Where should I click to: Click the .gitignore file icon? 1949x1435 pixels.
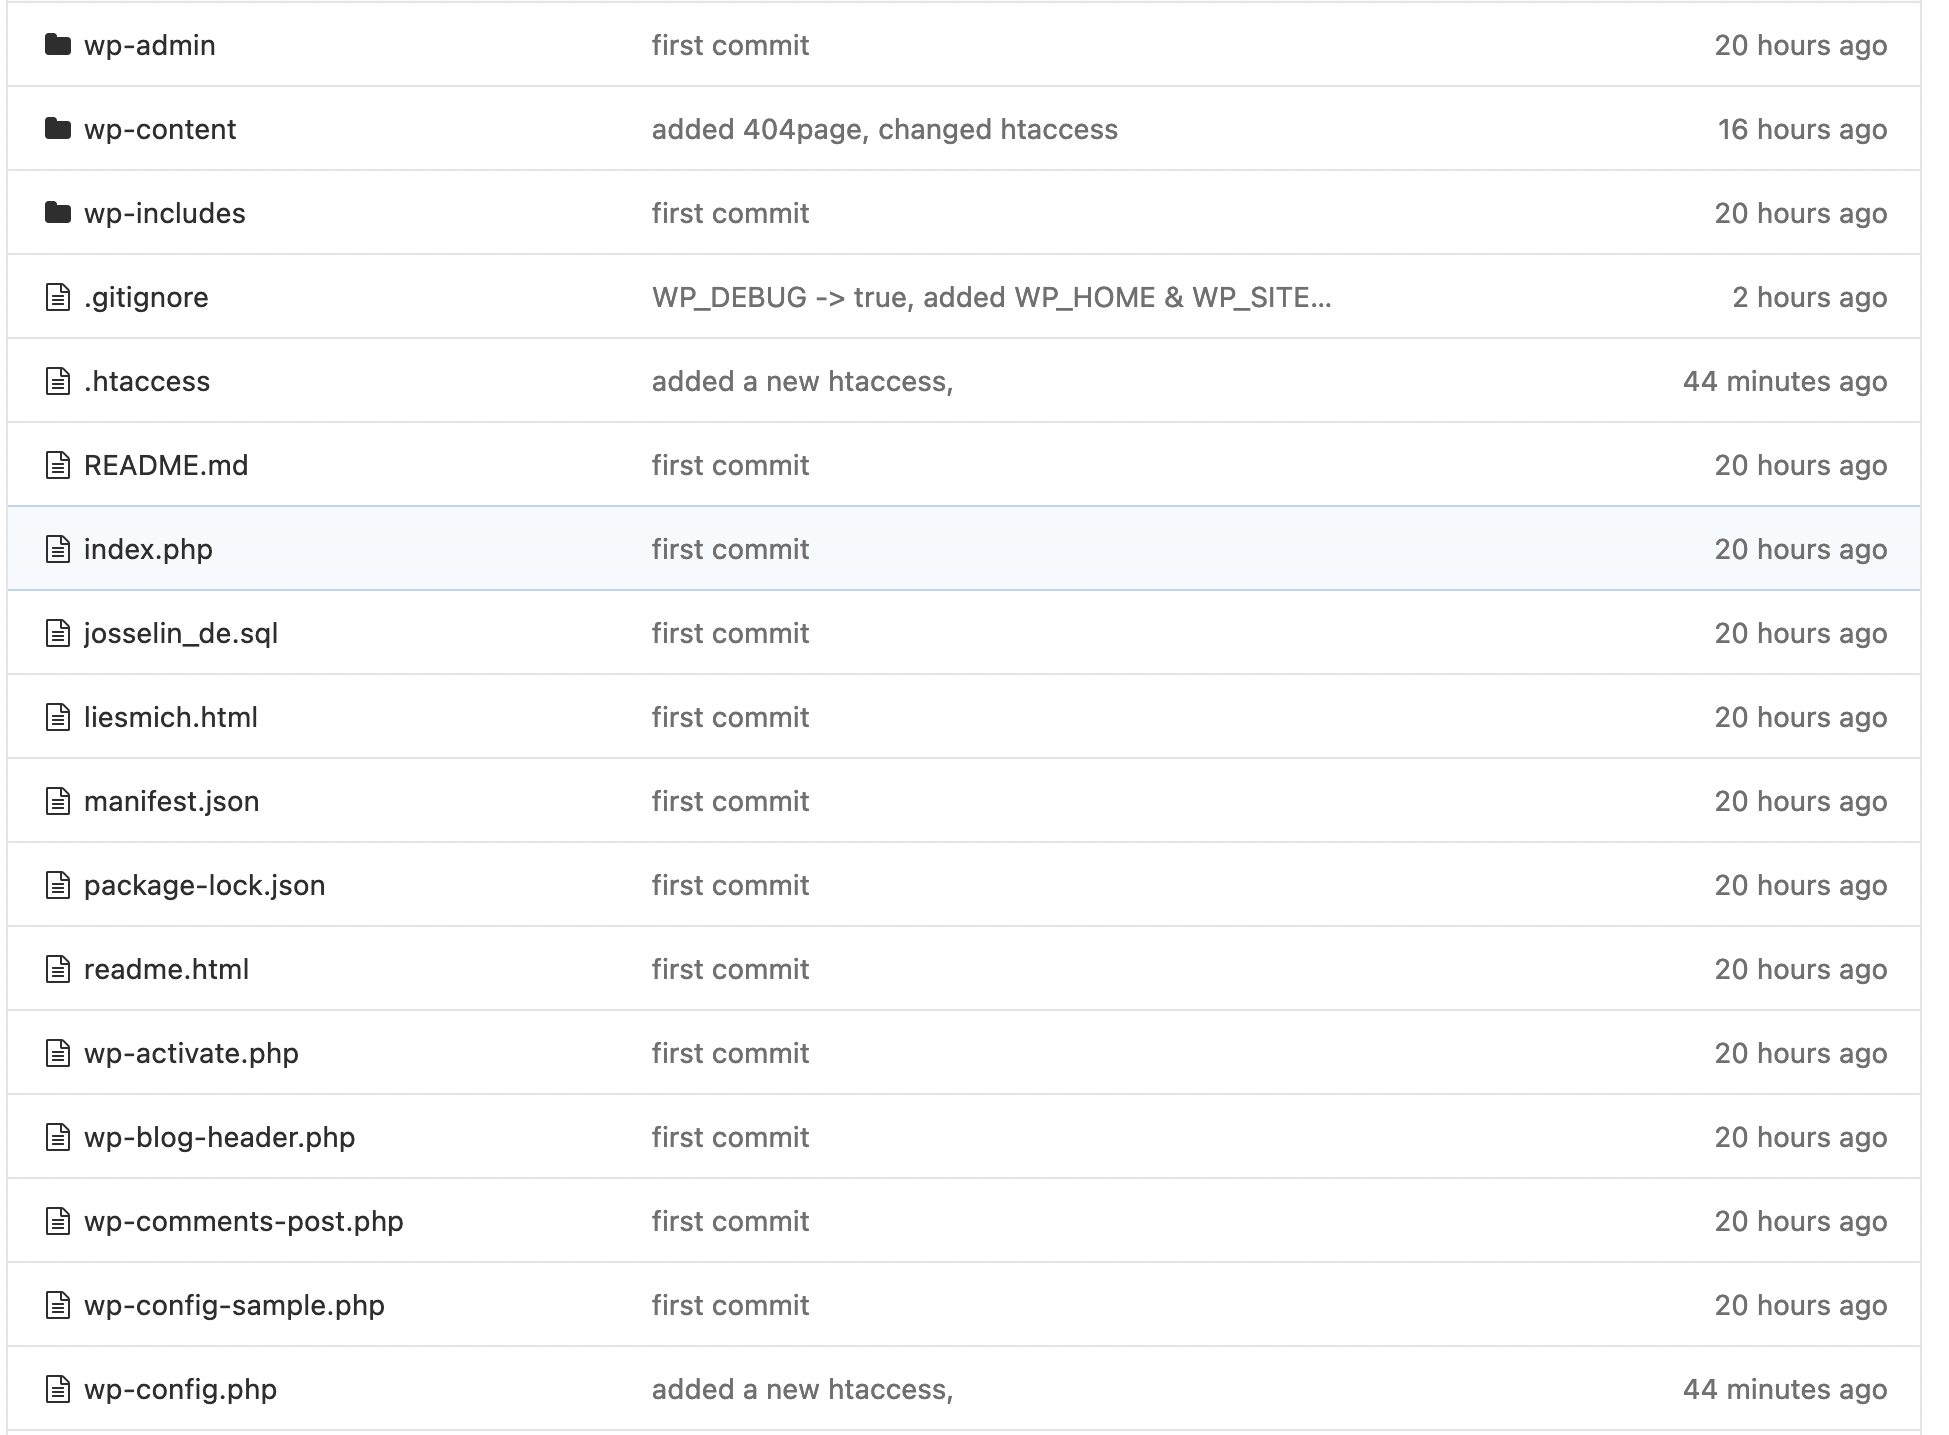click(58, 297)
